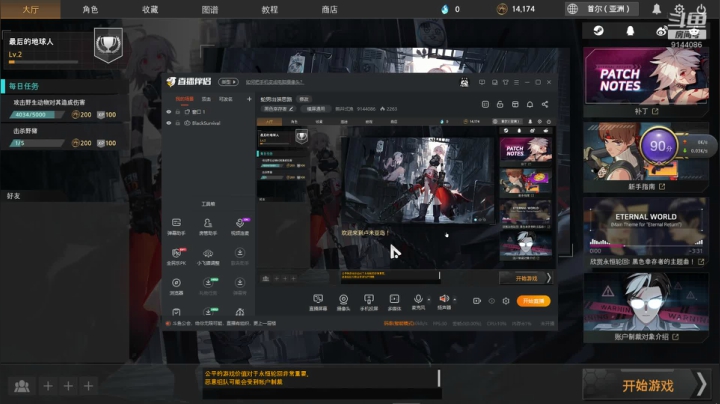720x404 pixels.
Task: Expand the mode pill beside streaming app logo
Action: coord(228,82)
